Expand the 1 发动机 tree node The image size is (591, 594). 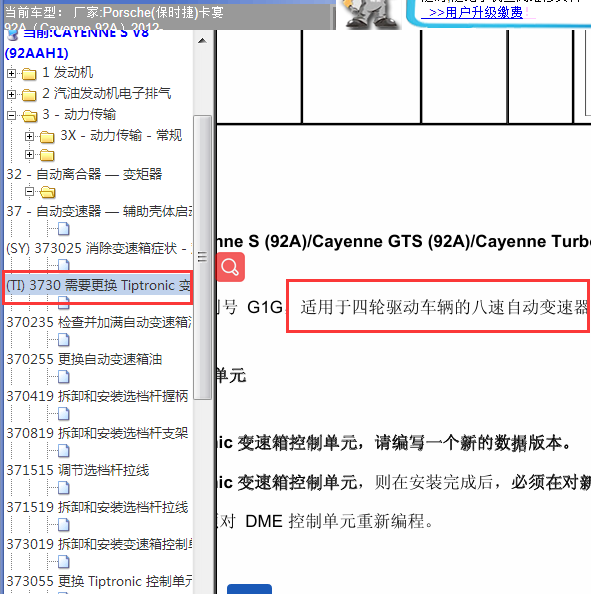coord(11,73)
